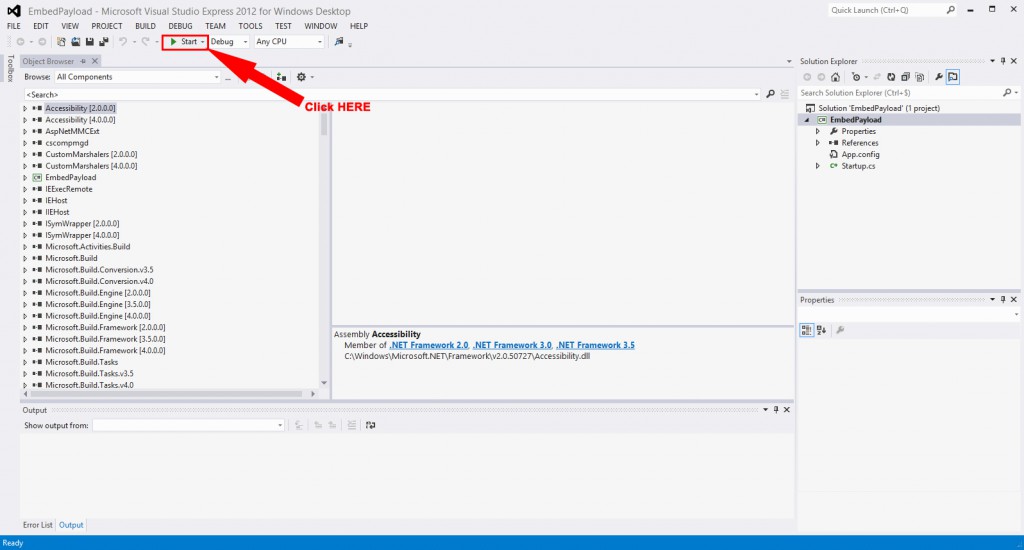Click the Object Browser search magnifier icon

771,95
